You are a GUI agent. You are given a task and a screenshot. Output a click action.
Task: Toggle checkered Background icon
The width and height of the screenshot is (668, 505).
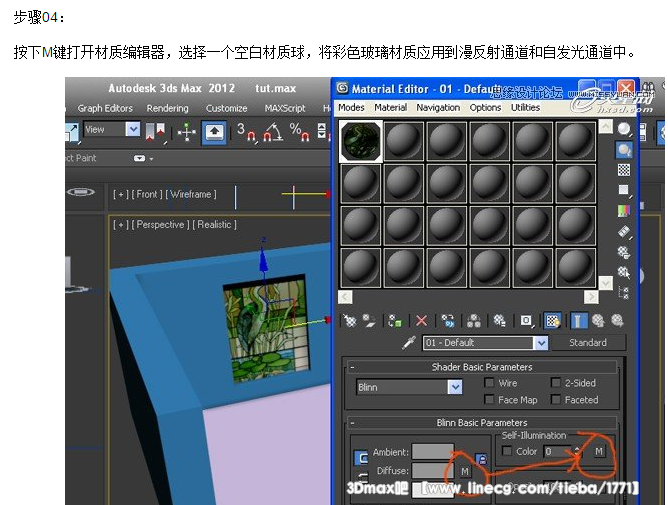pyautogui.click(x=624, y=170)
